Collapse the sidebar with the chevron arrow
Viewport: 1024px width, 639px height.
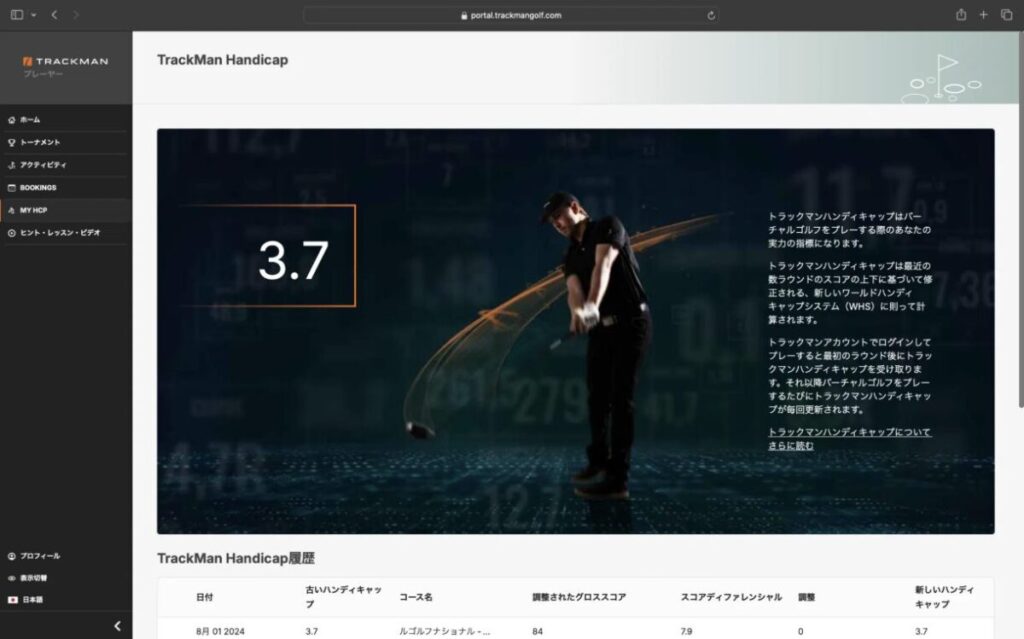click(x=117, y=626)
